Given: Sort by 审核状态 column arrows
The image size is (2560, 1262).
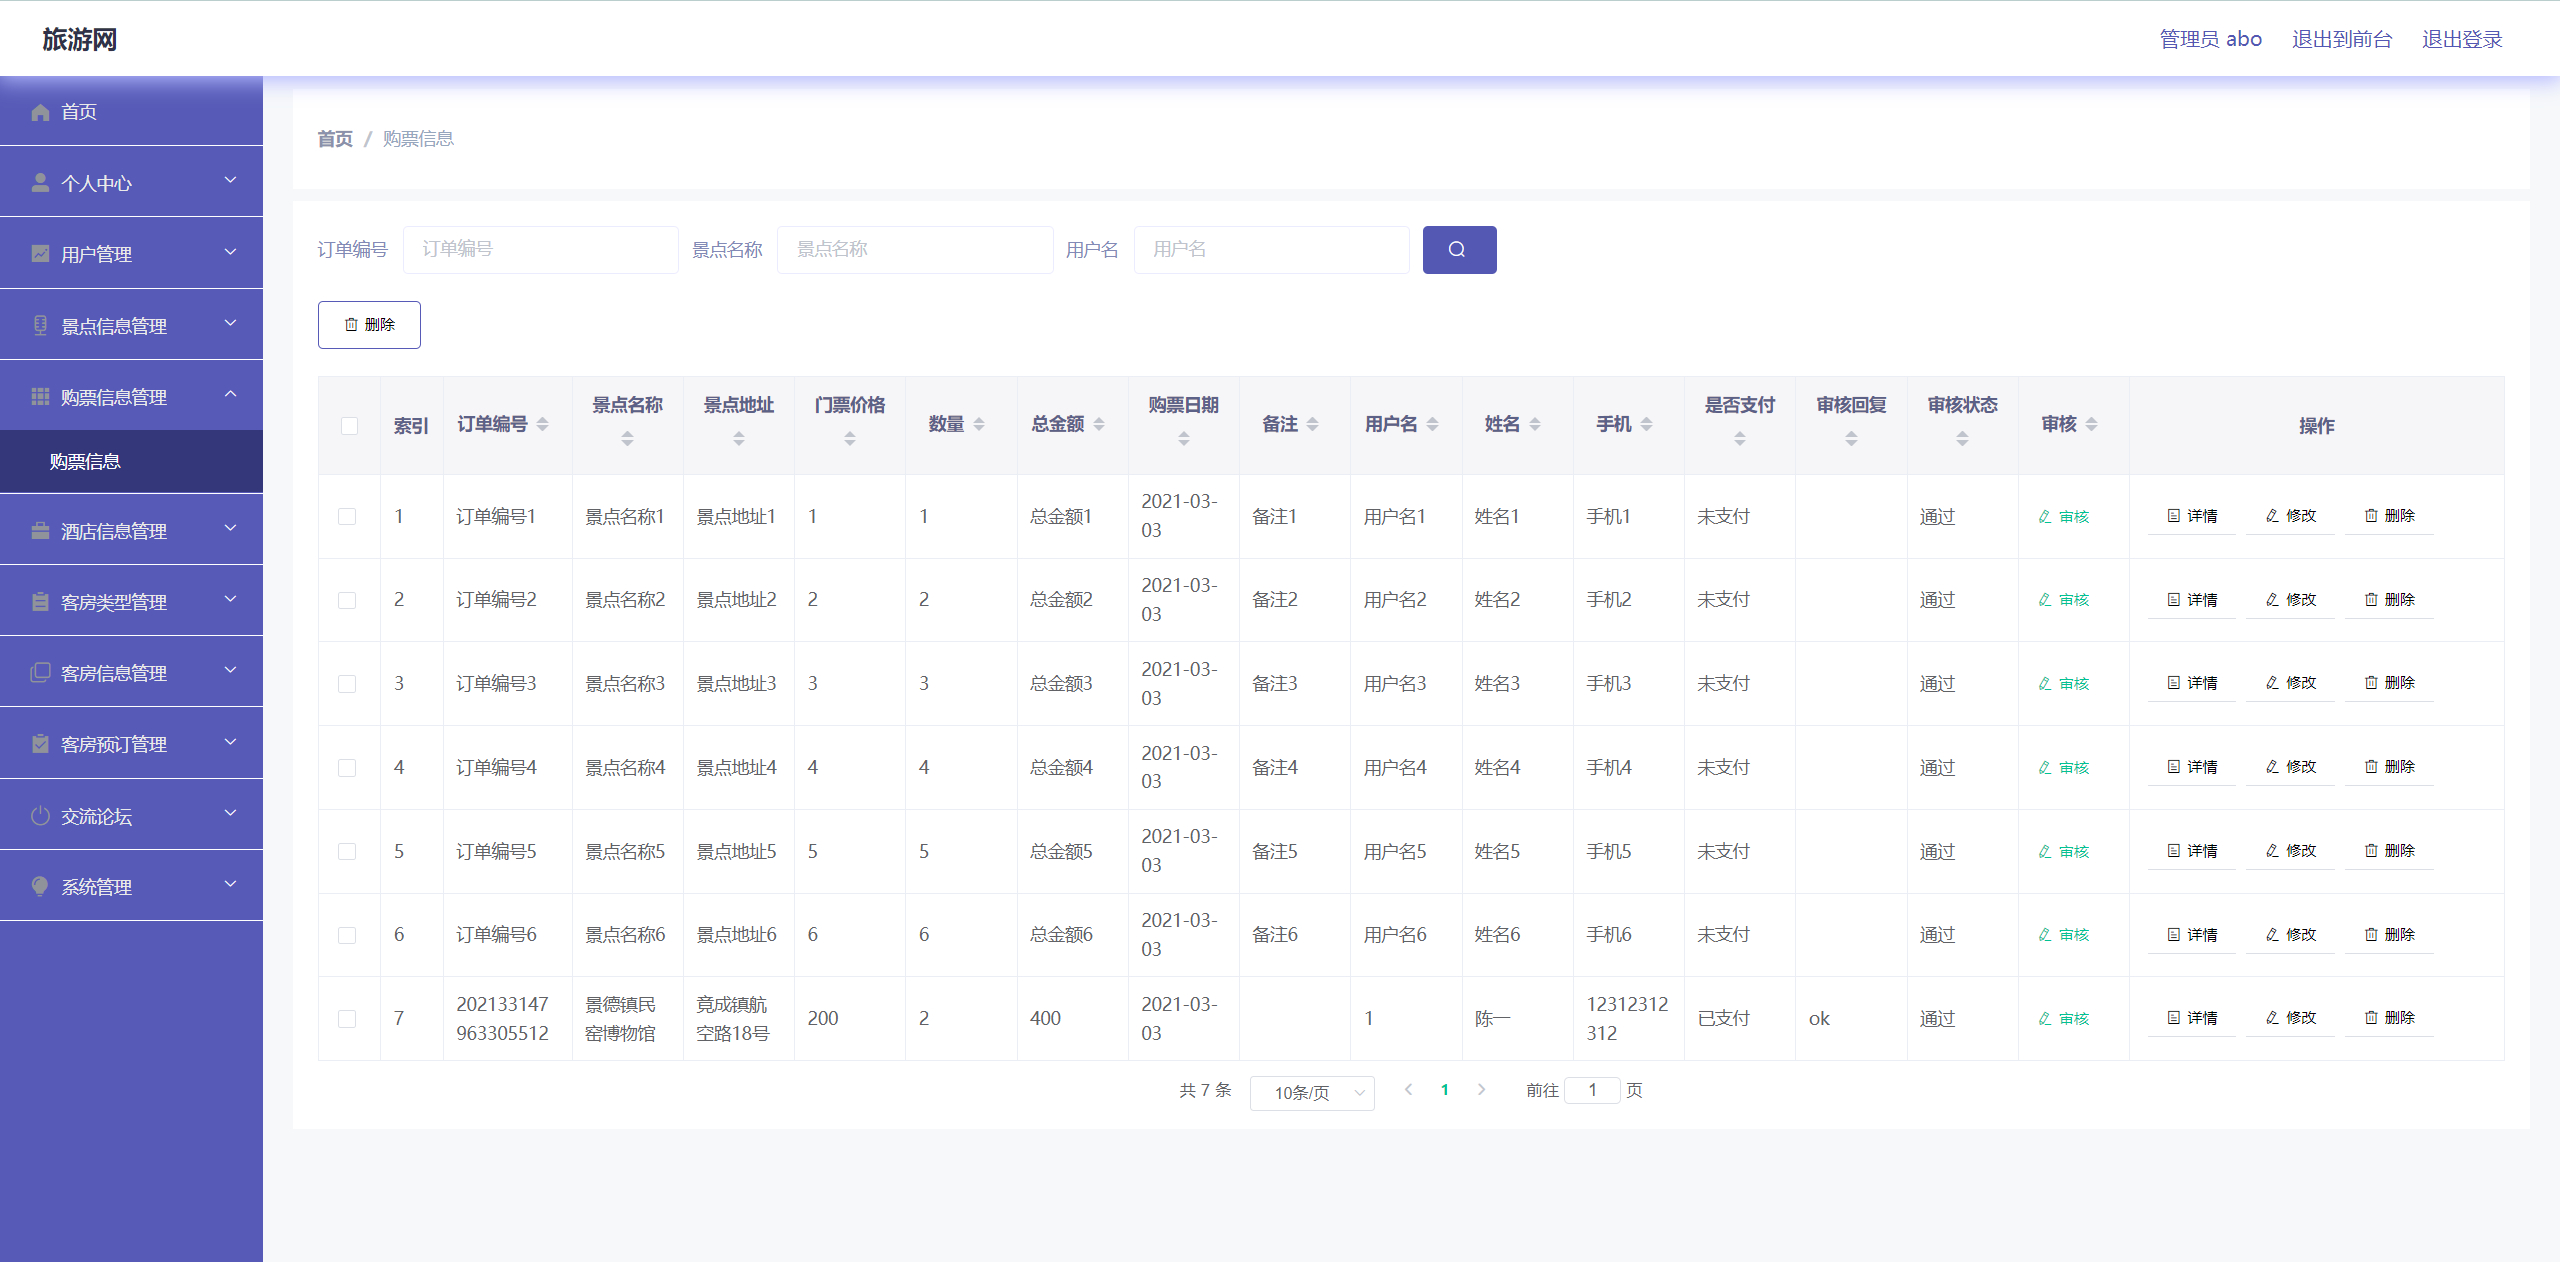Looking at the screenshot, I should coord(1962,439).
